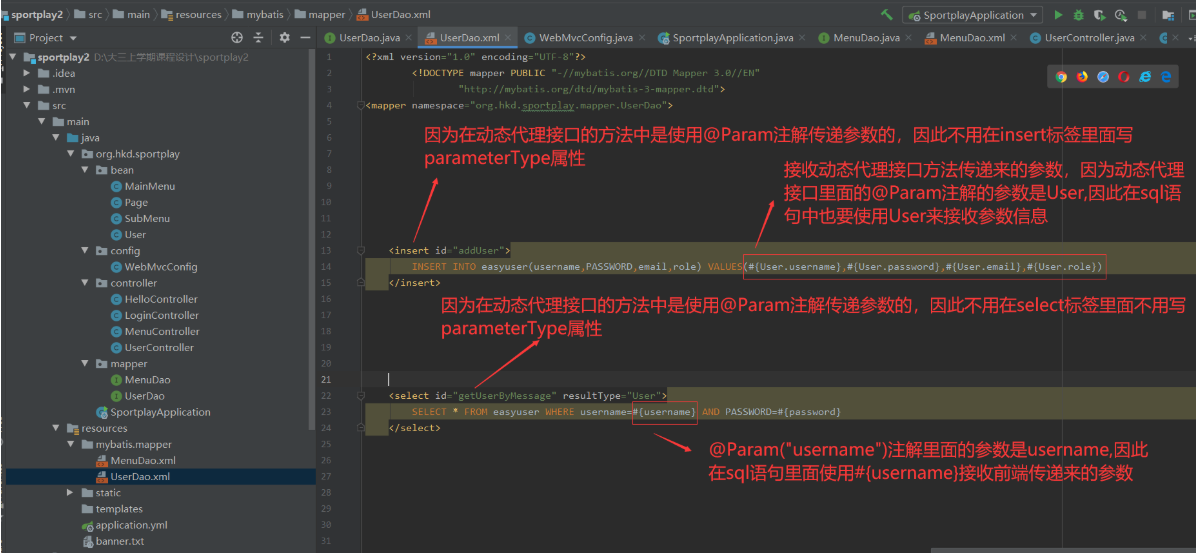Click the Run with Profiler icon
This screenshot has width=1196, height=553.
coord(1120,14)
